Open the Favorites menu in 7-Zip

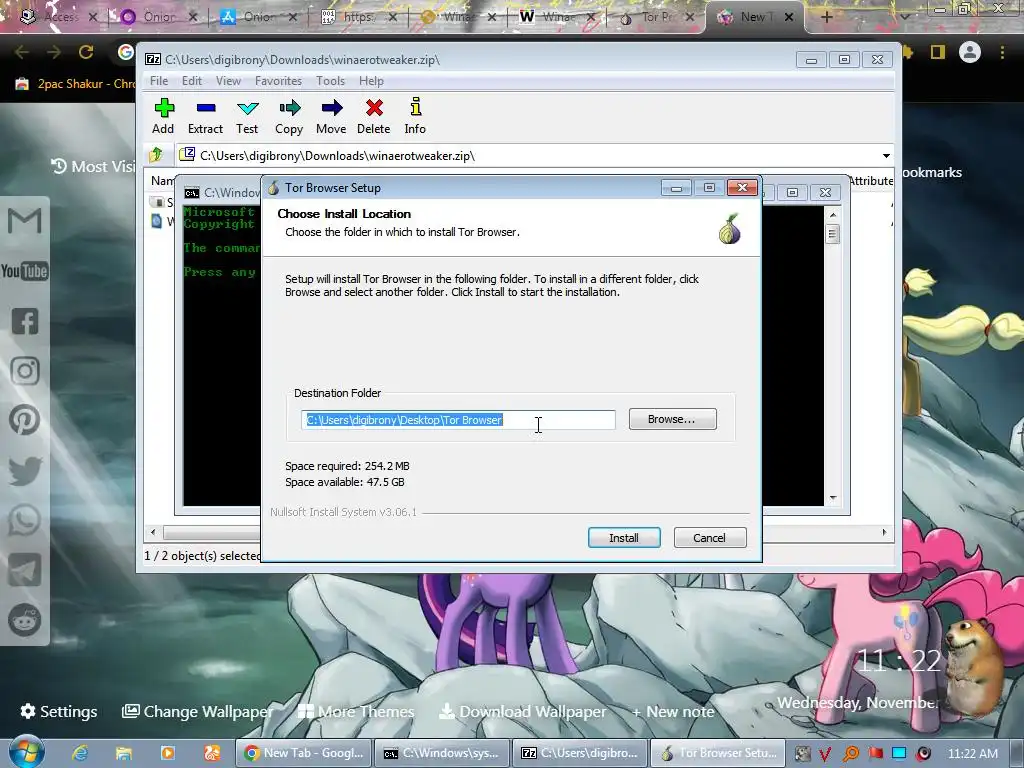(x=278, y=81)
